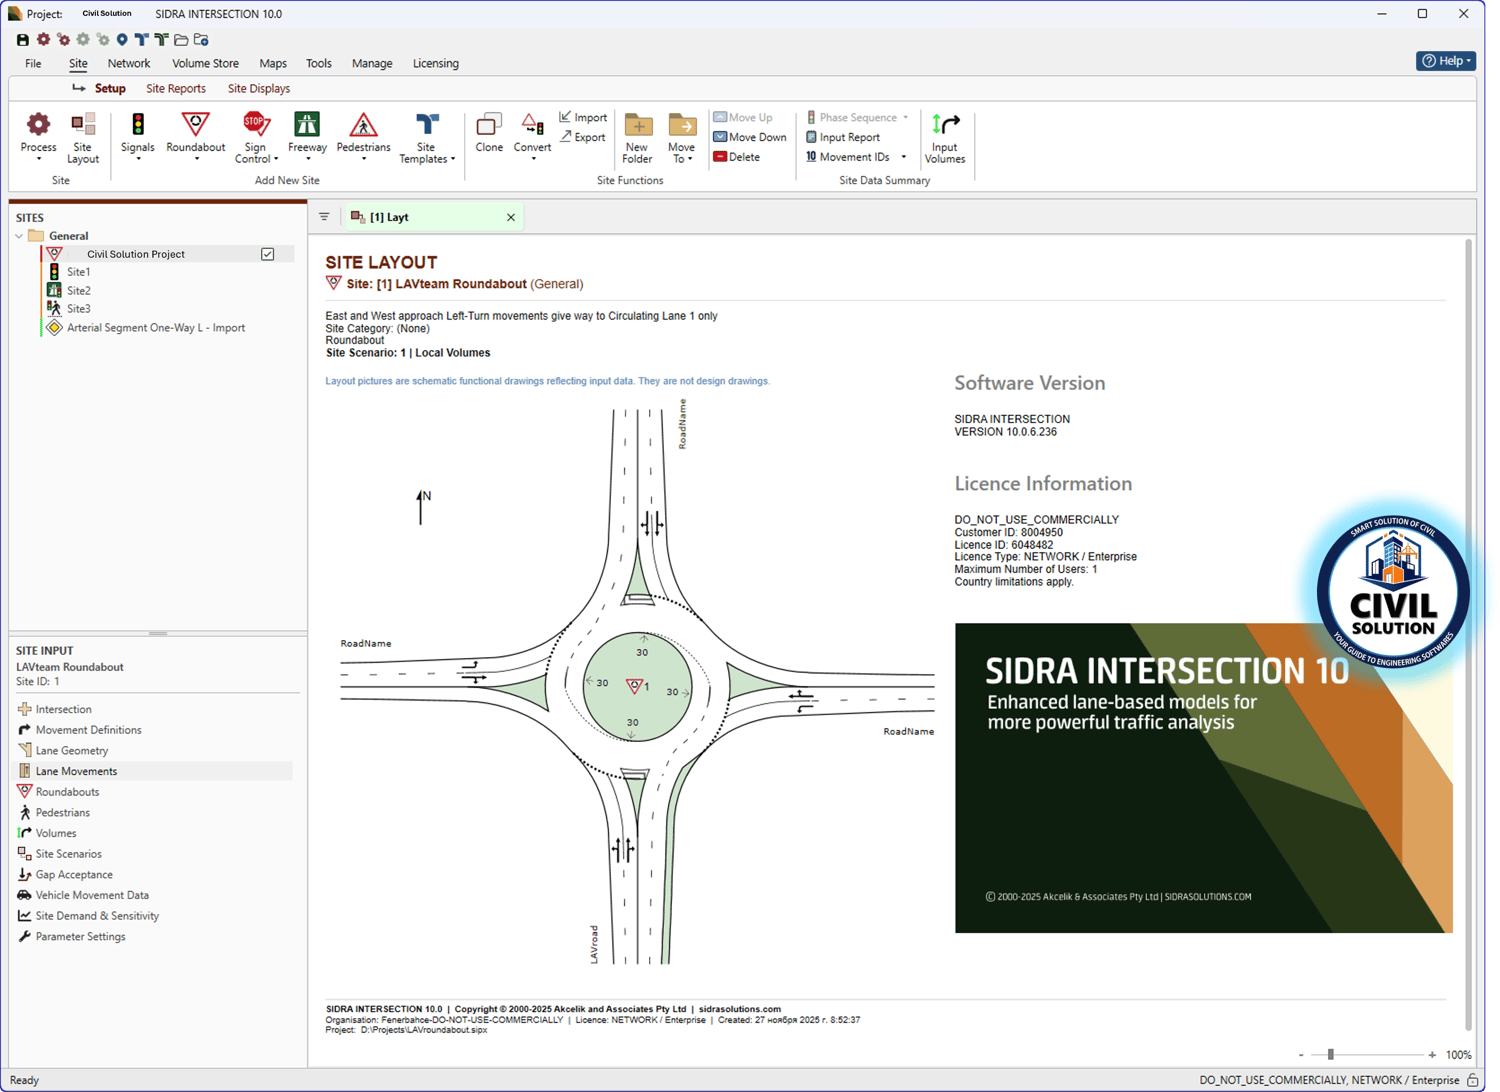Open the Help dropdown menu

(x=1446, y=61)
